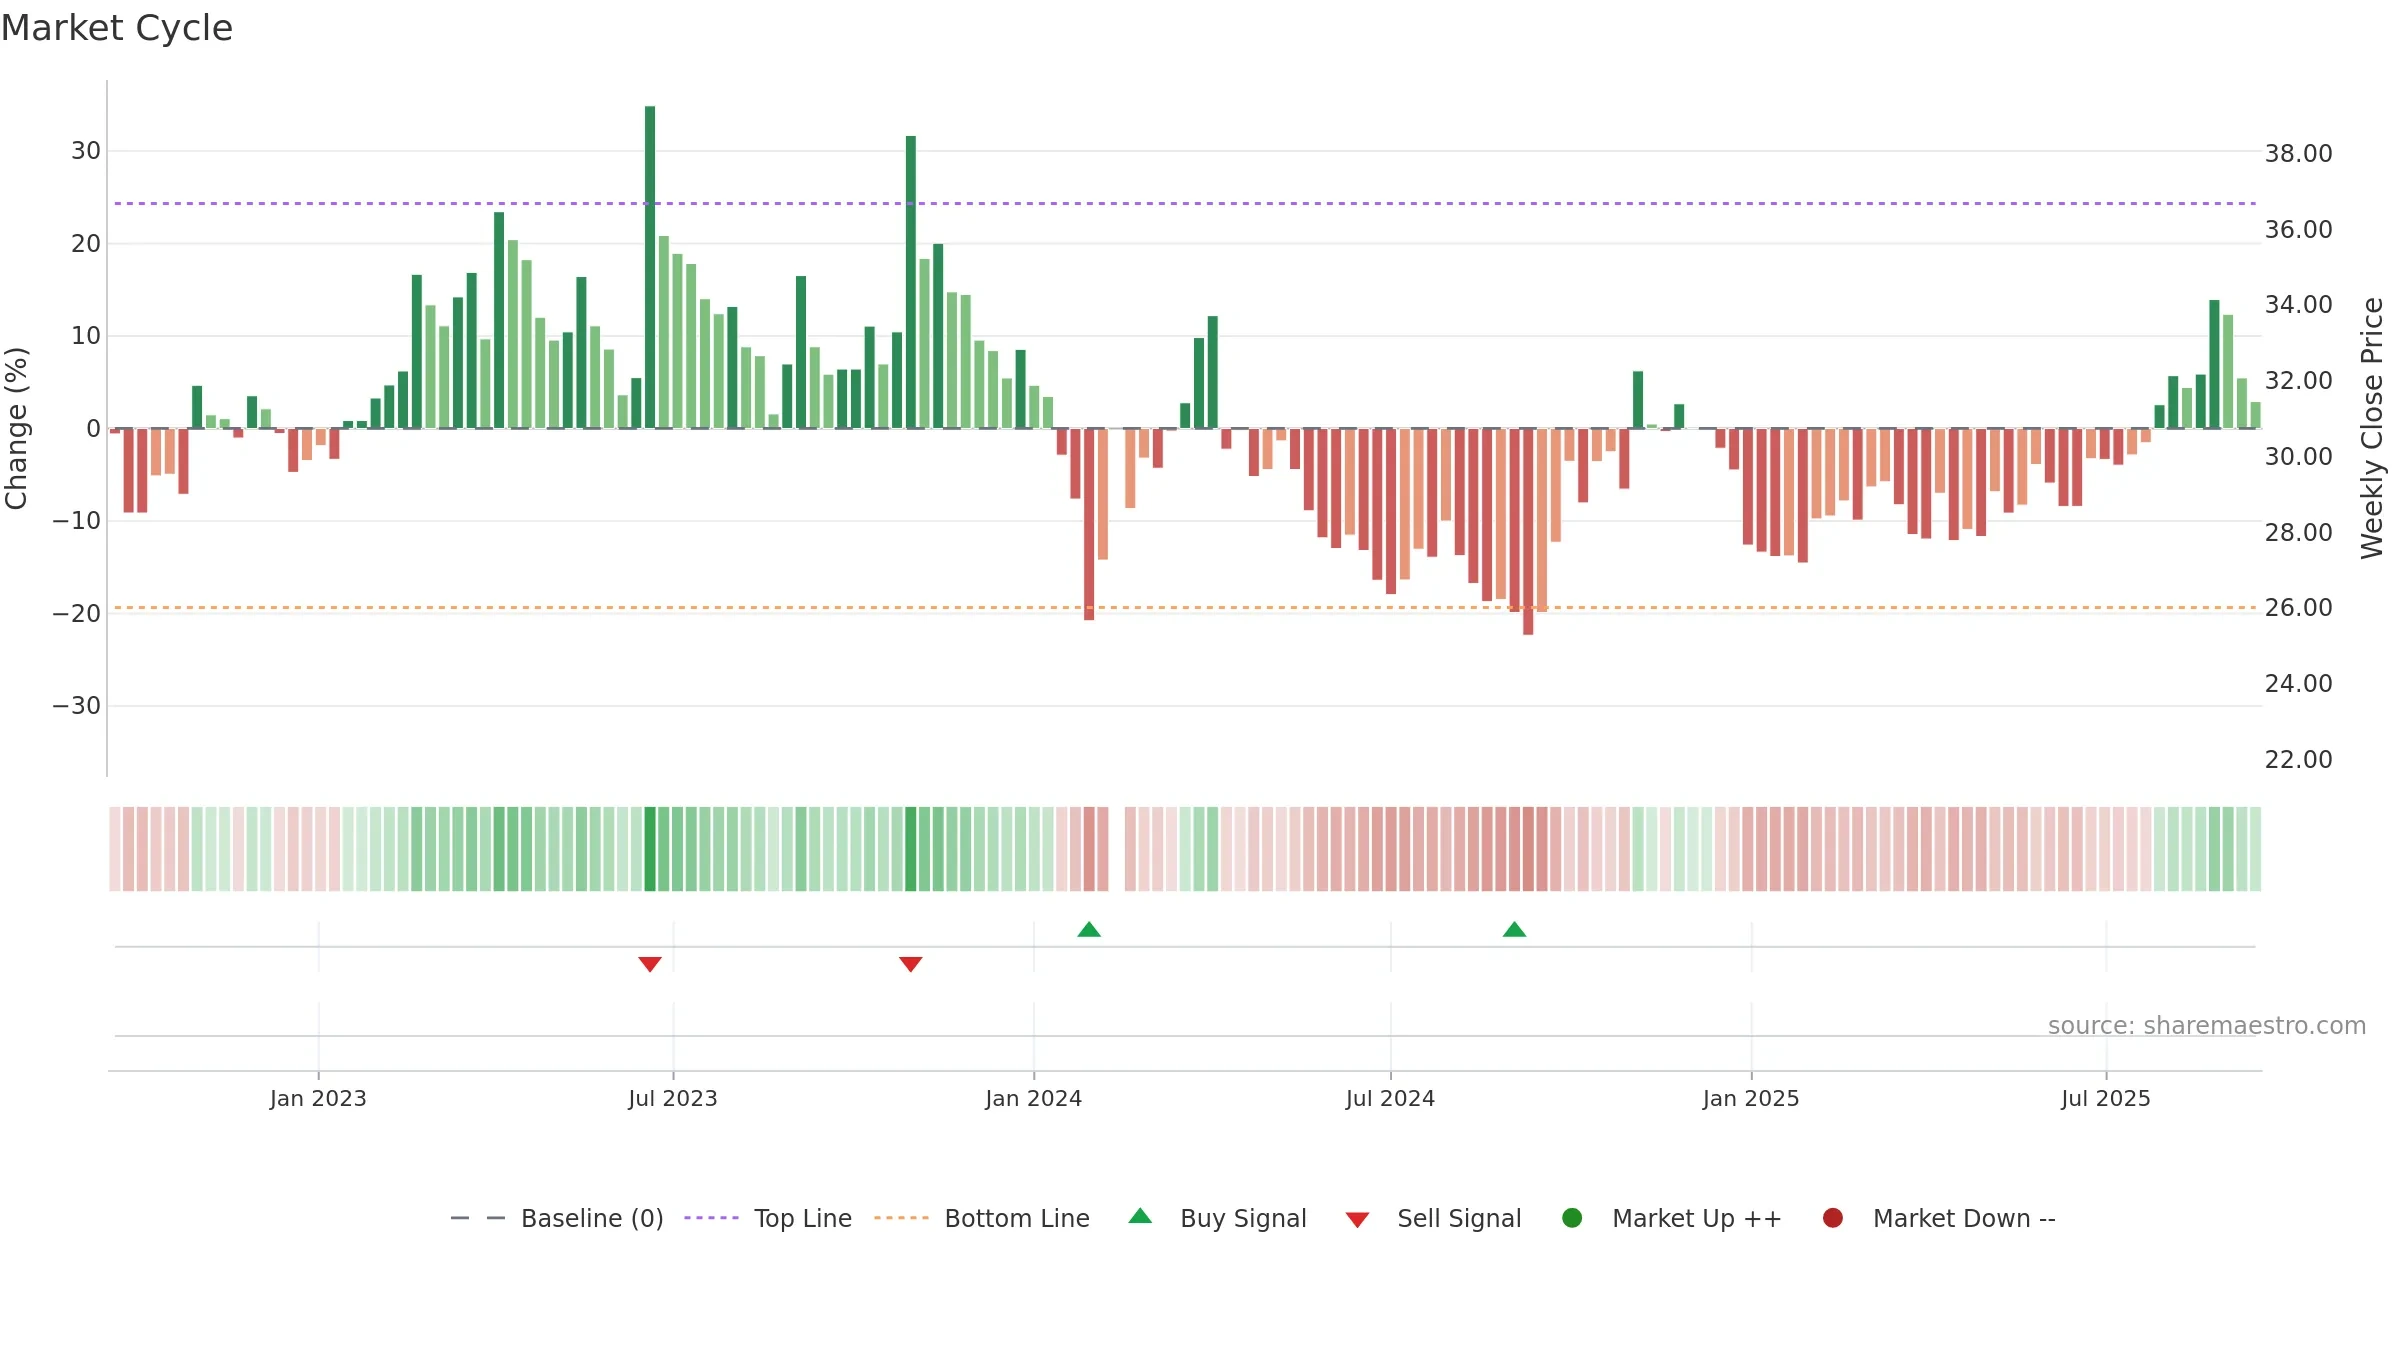This screenshot has height=1350, width=2400.
Task: Click the Jan 2024 axis label
Action: [x=1033, y=1099]
